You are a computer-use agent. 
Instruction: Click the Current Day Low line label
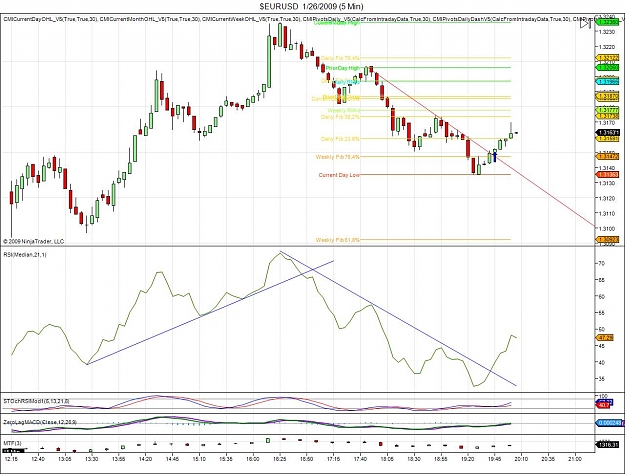tap(339, 175)
